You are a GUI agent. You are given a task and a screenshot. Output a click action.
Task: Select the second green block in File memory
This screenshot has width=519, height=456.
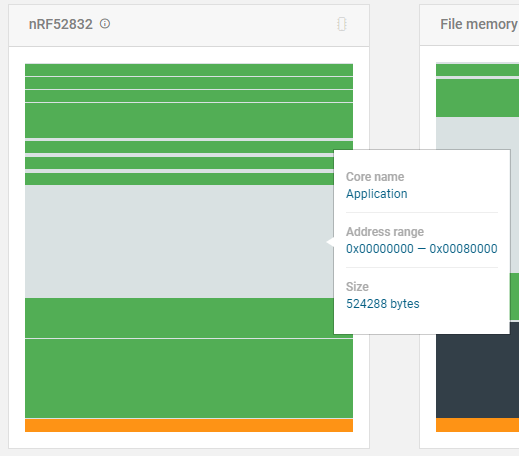(x=477, y=98)
